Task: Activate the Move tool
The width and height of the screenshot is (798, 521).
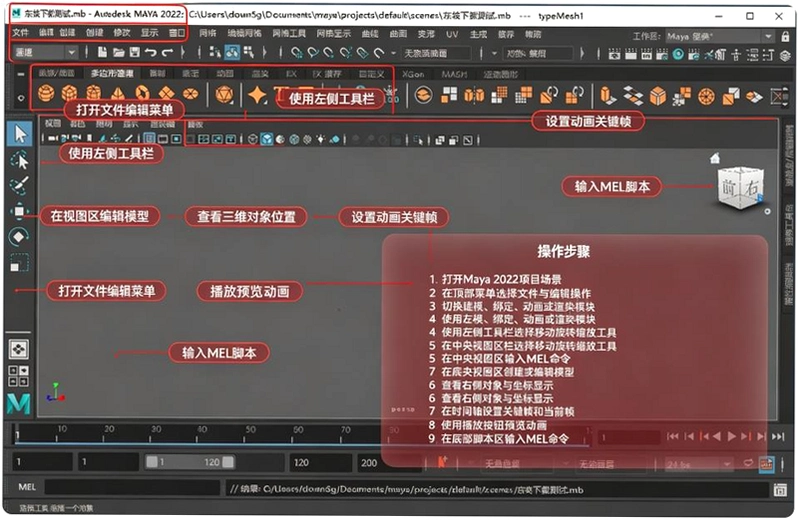Action: tap(19, 211)
